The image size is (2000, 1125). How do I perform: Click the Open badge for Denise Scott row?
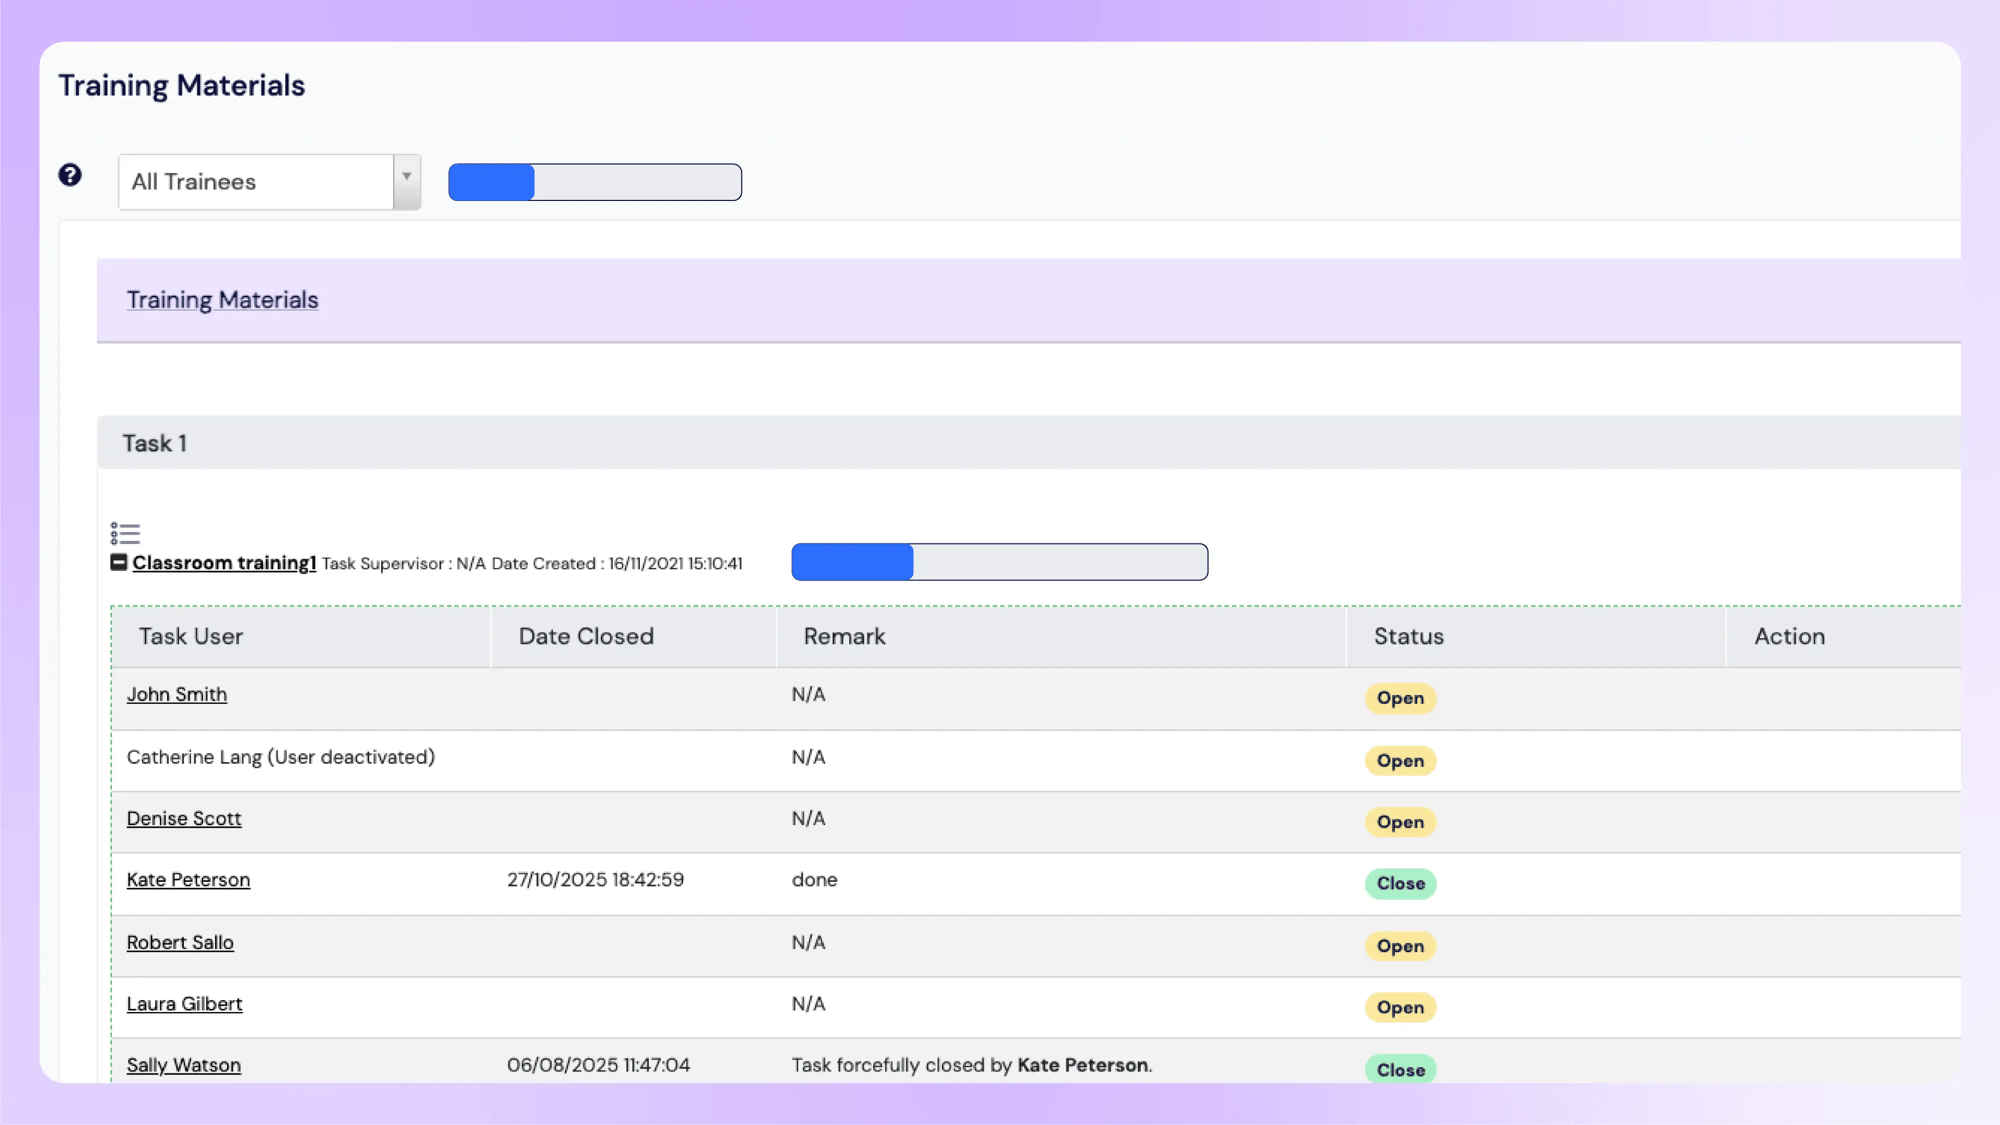pos(1400,821)
